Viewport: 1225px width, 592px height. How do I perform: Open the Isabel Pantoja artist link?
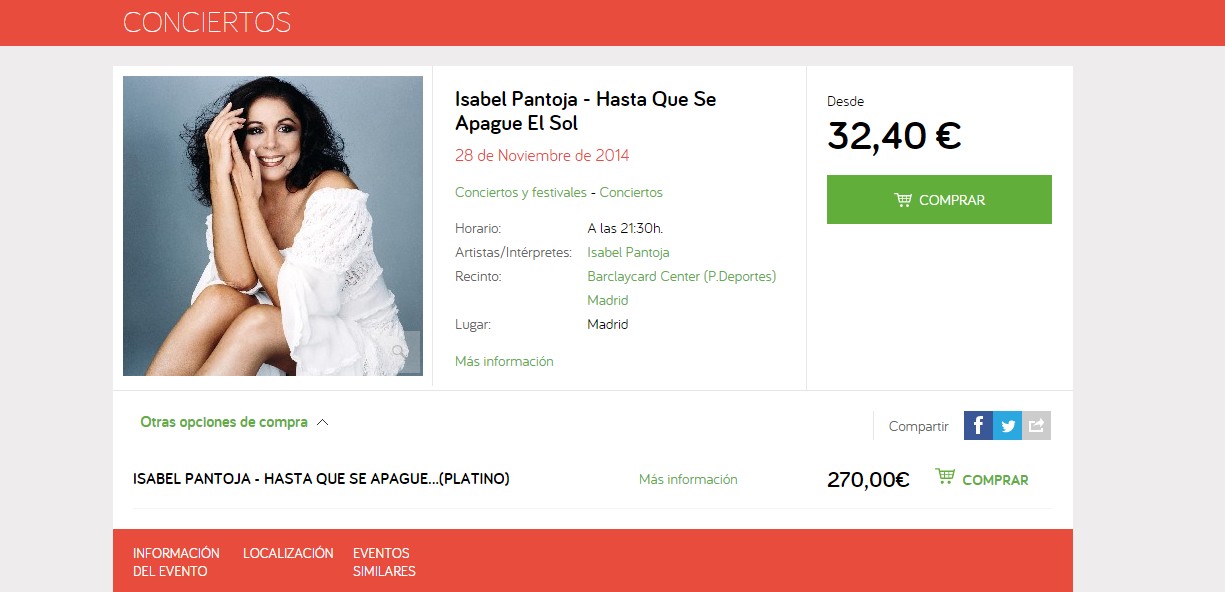(x=628, y=252)
